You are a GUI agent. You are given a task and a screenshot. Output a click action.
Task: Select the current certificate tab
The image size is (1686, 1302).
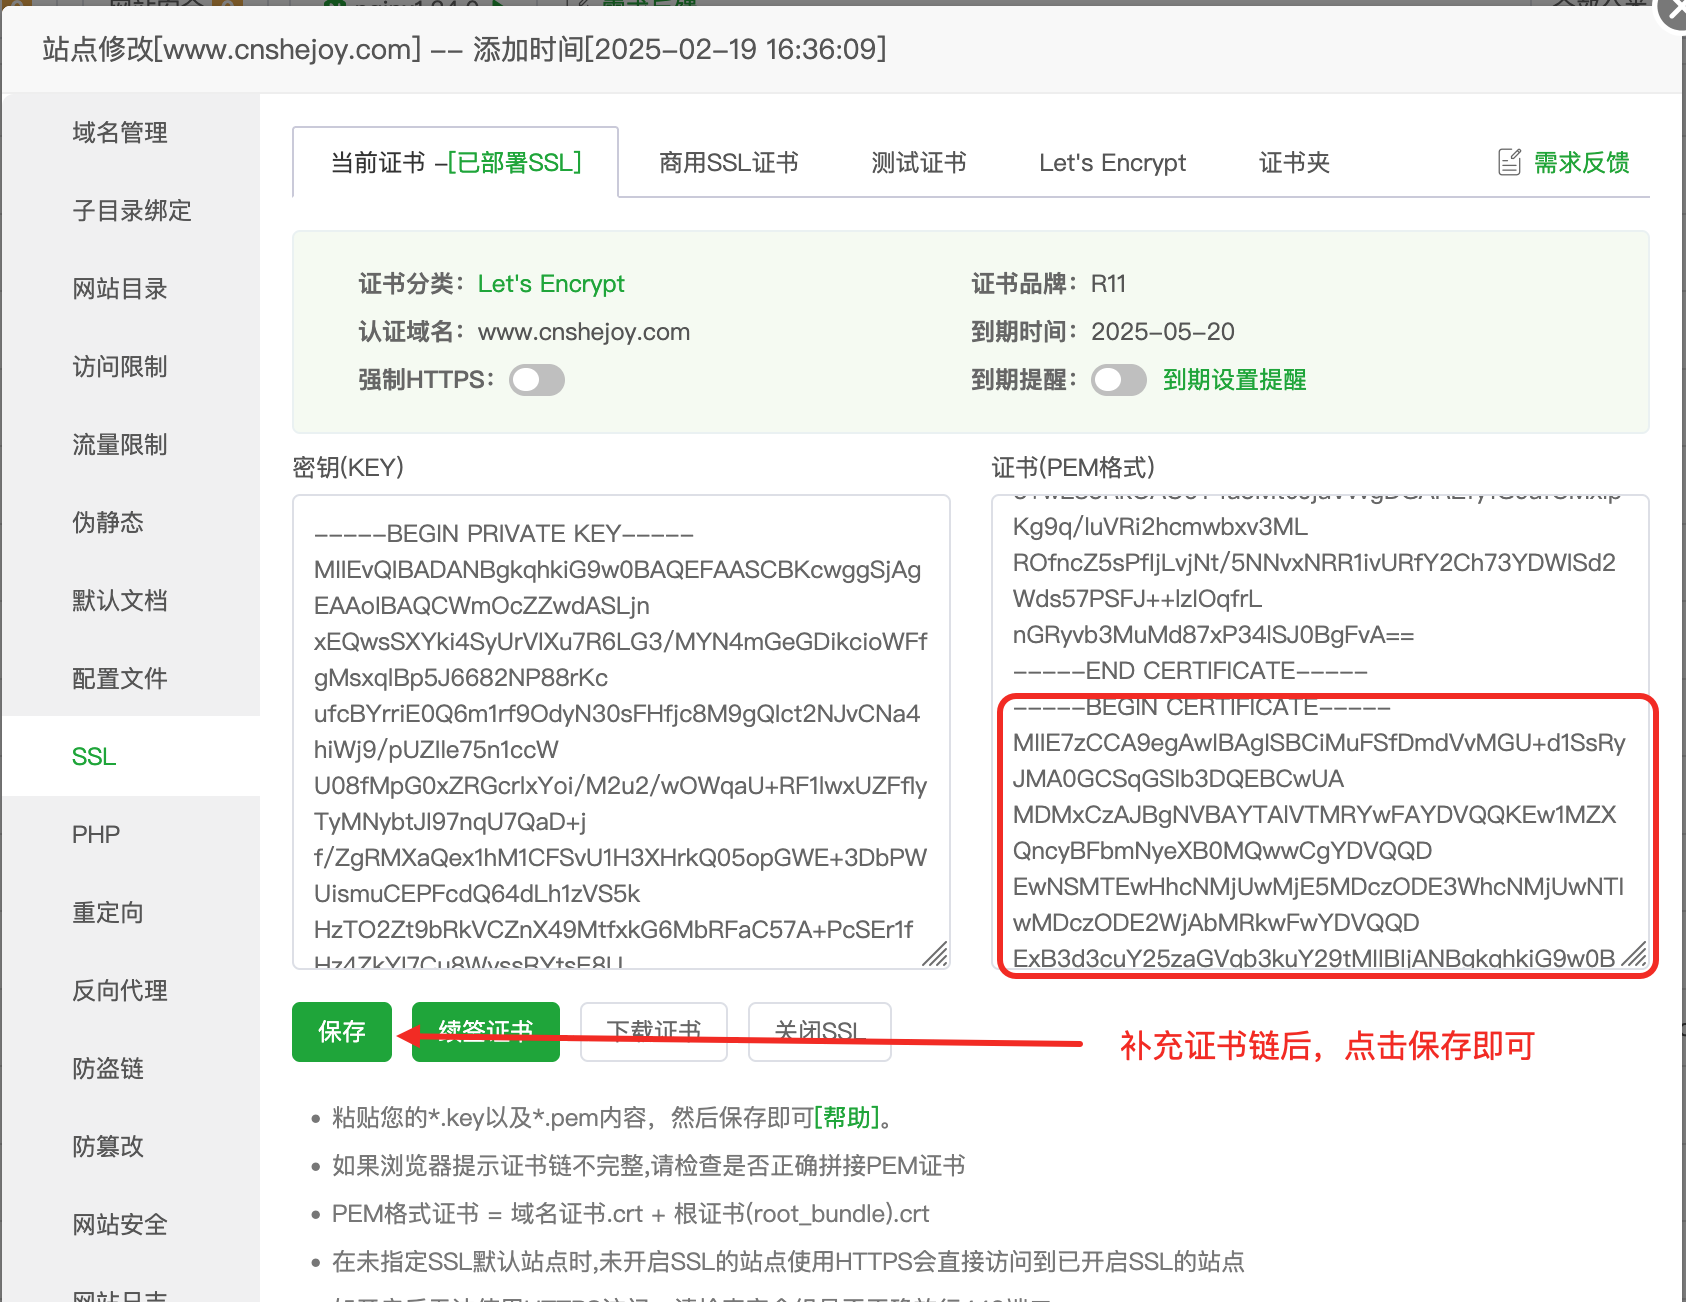coord(455,163)
